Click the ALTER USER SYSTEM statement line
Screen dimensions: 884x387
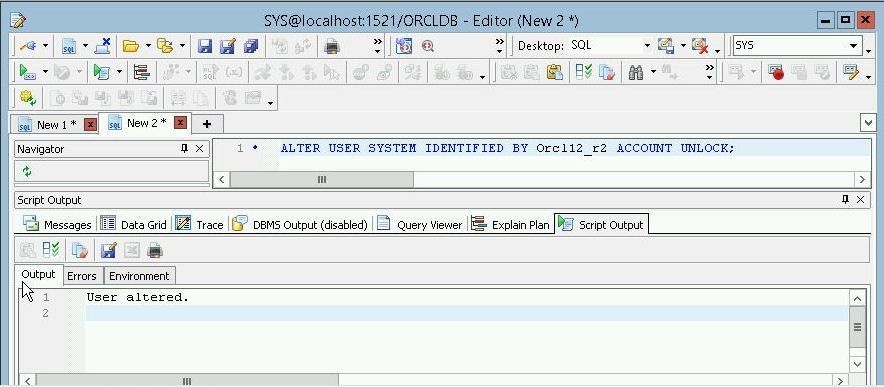pyautogui.click(x=507, y=148)
